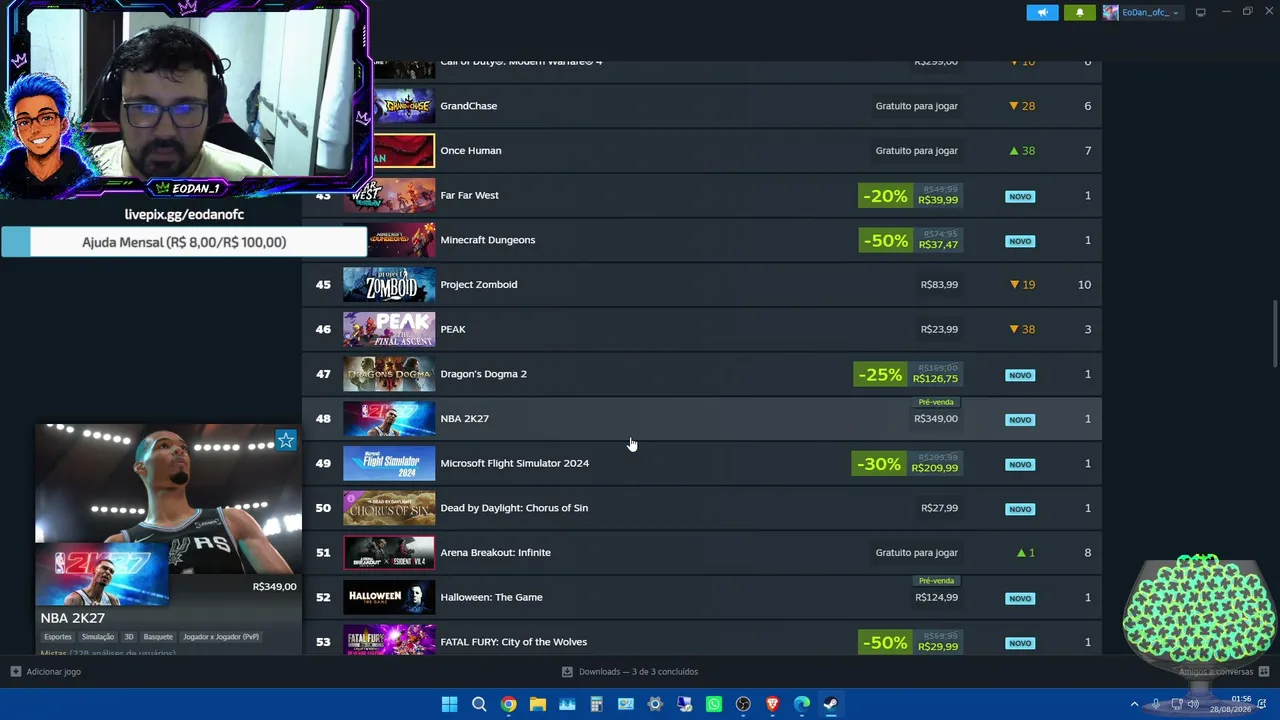
Task: Click the Steam taskbar icon
Action: (x=831, y=704)
